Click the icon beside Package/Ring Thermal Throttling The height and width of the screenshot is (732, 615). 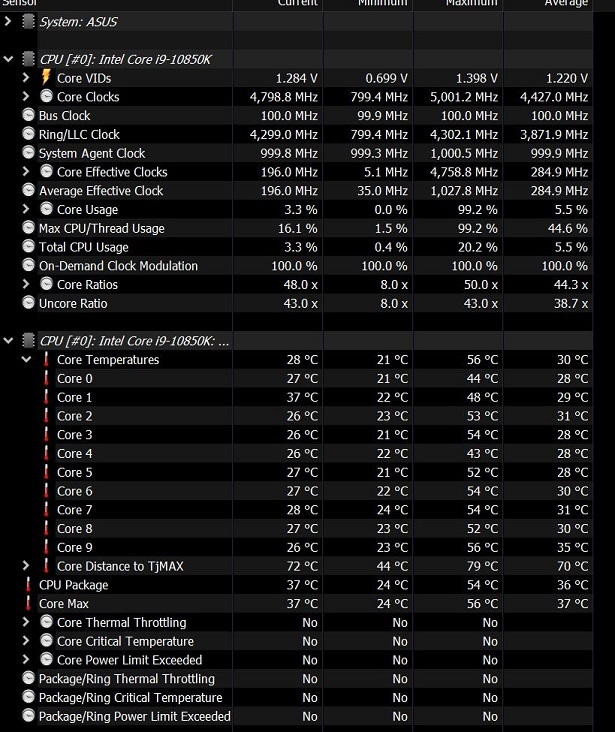click(x=29, y=679)
